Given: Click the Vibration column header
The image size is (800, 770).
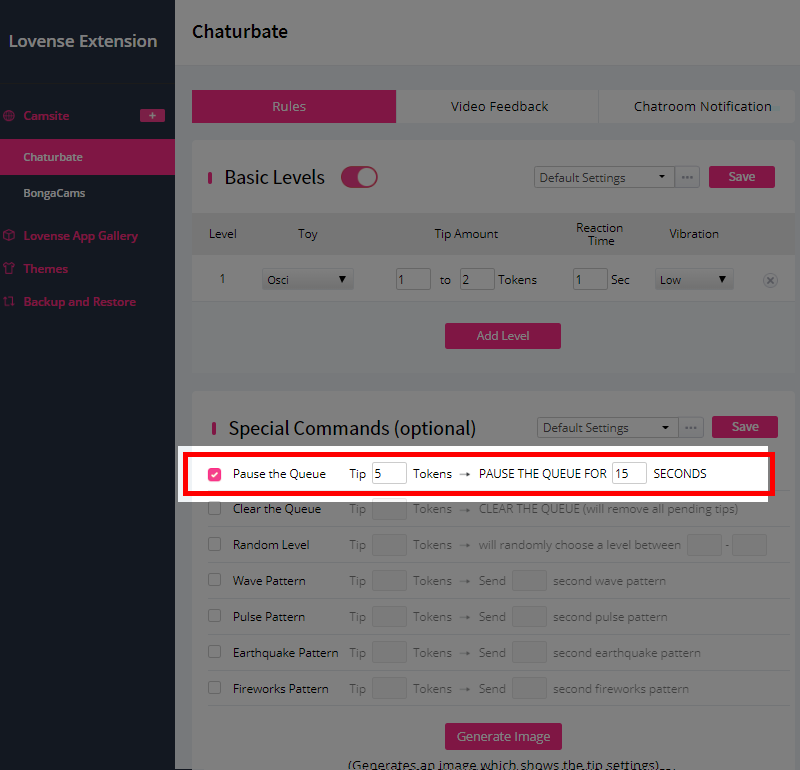Looking at the screenshot, I should [x=694, y=234].
